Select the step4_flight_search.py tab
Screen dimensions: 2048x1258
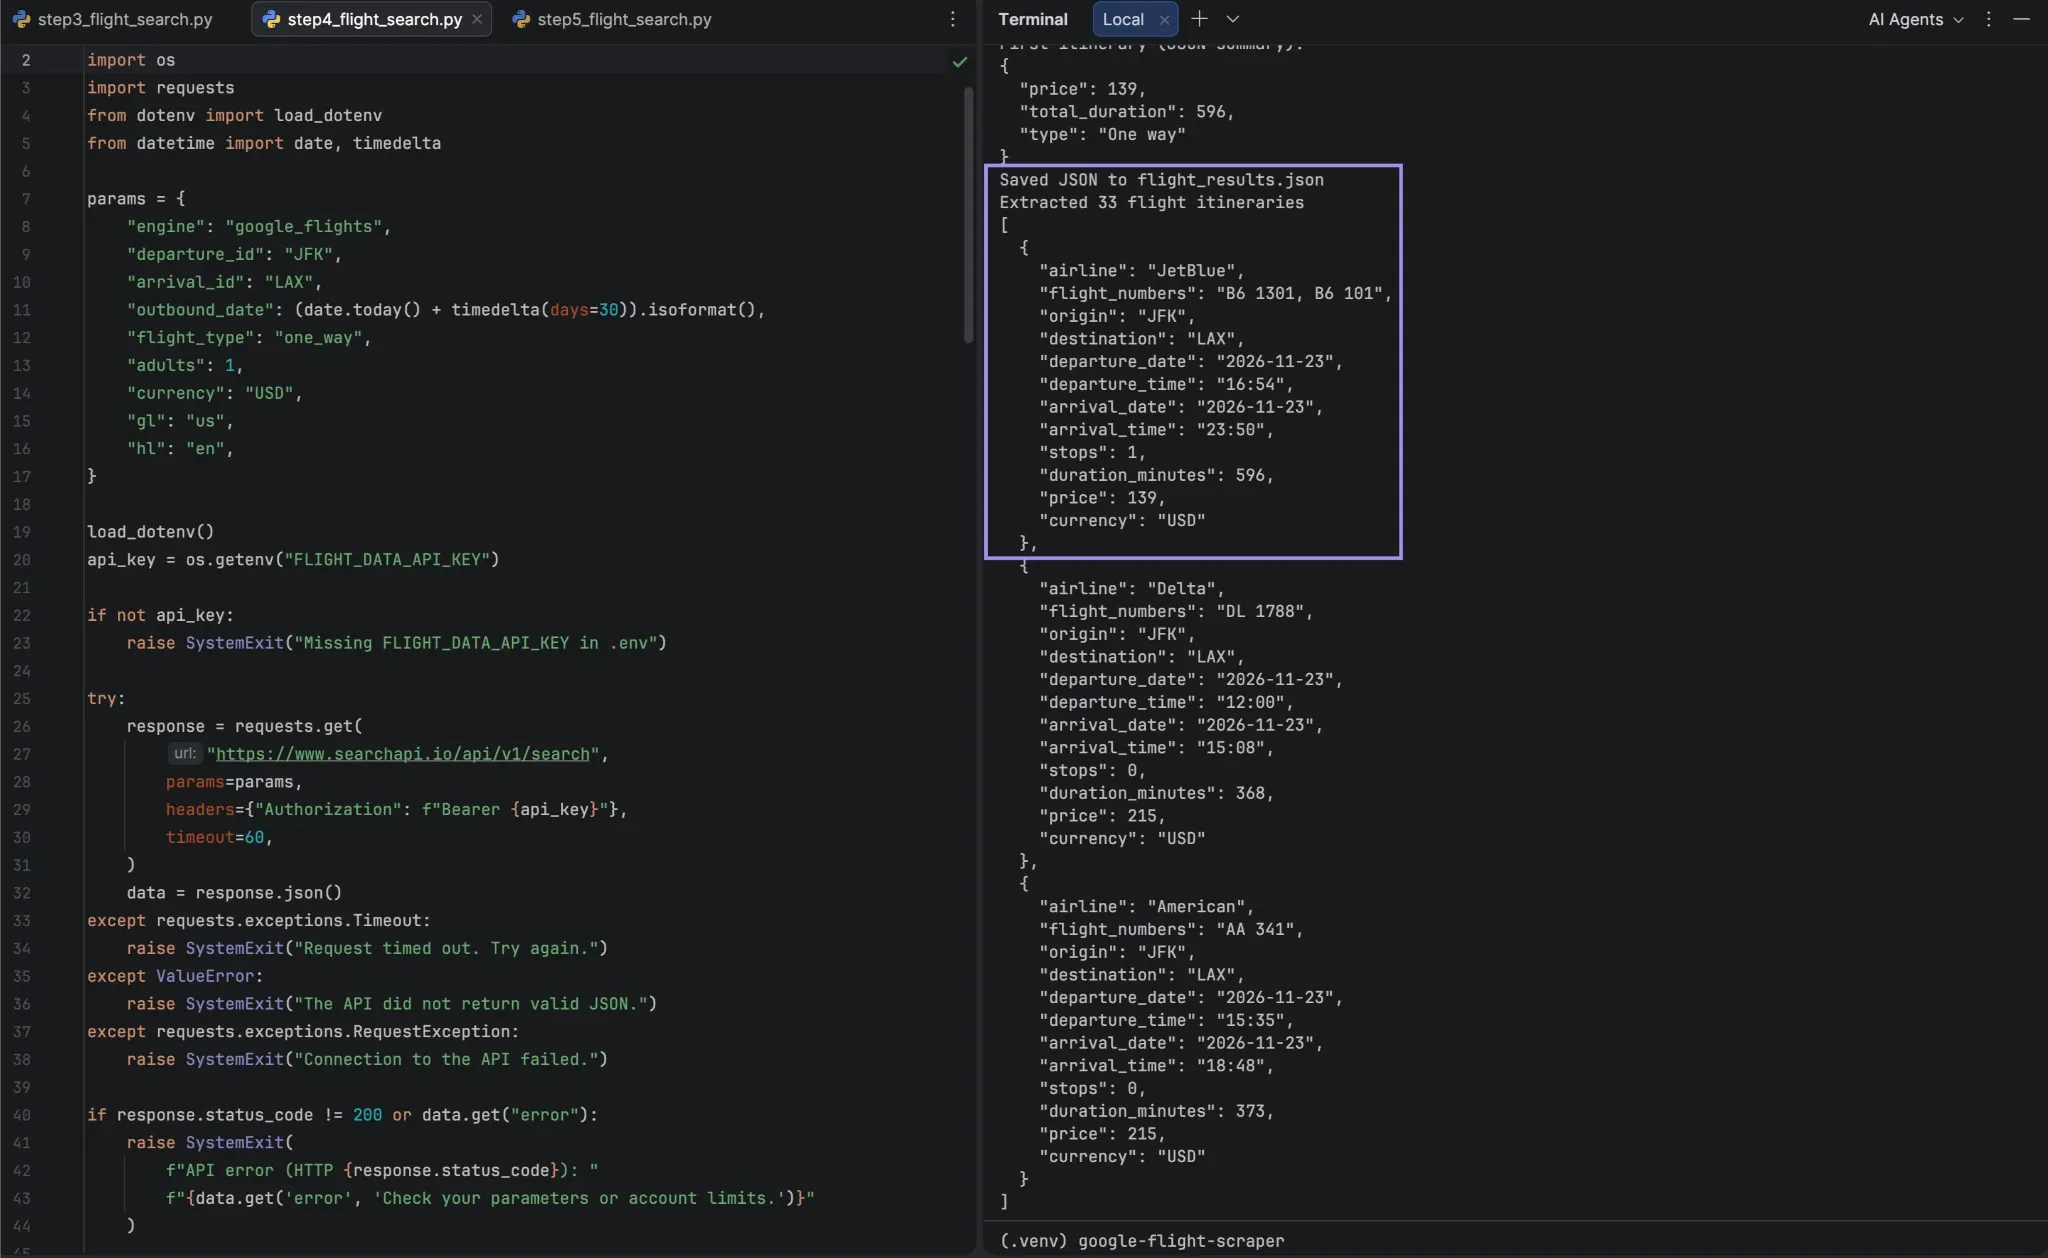click(373, 19)
